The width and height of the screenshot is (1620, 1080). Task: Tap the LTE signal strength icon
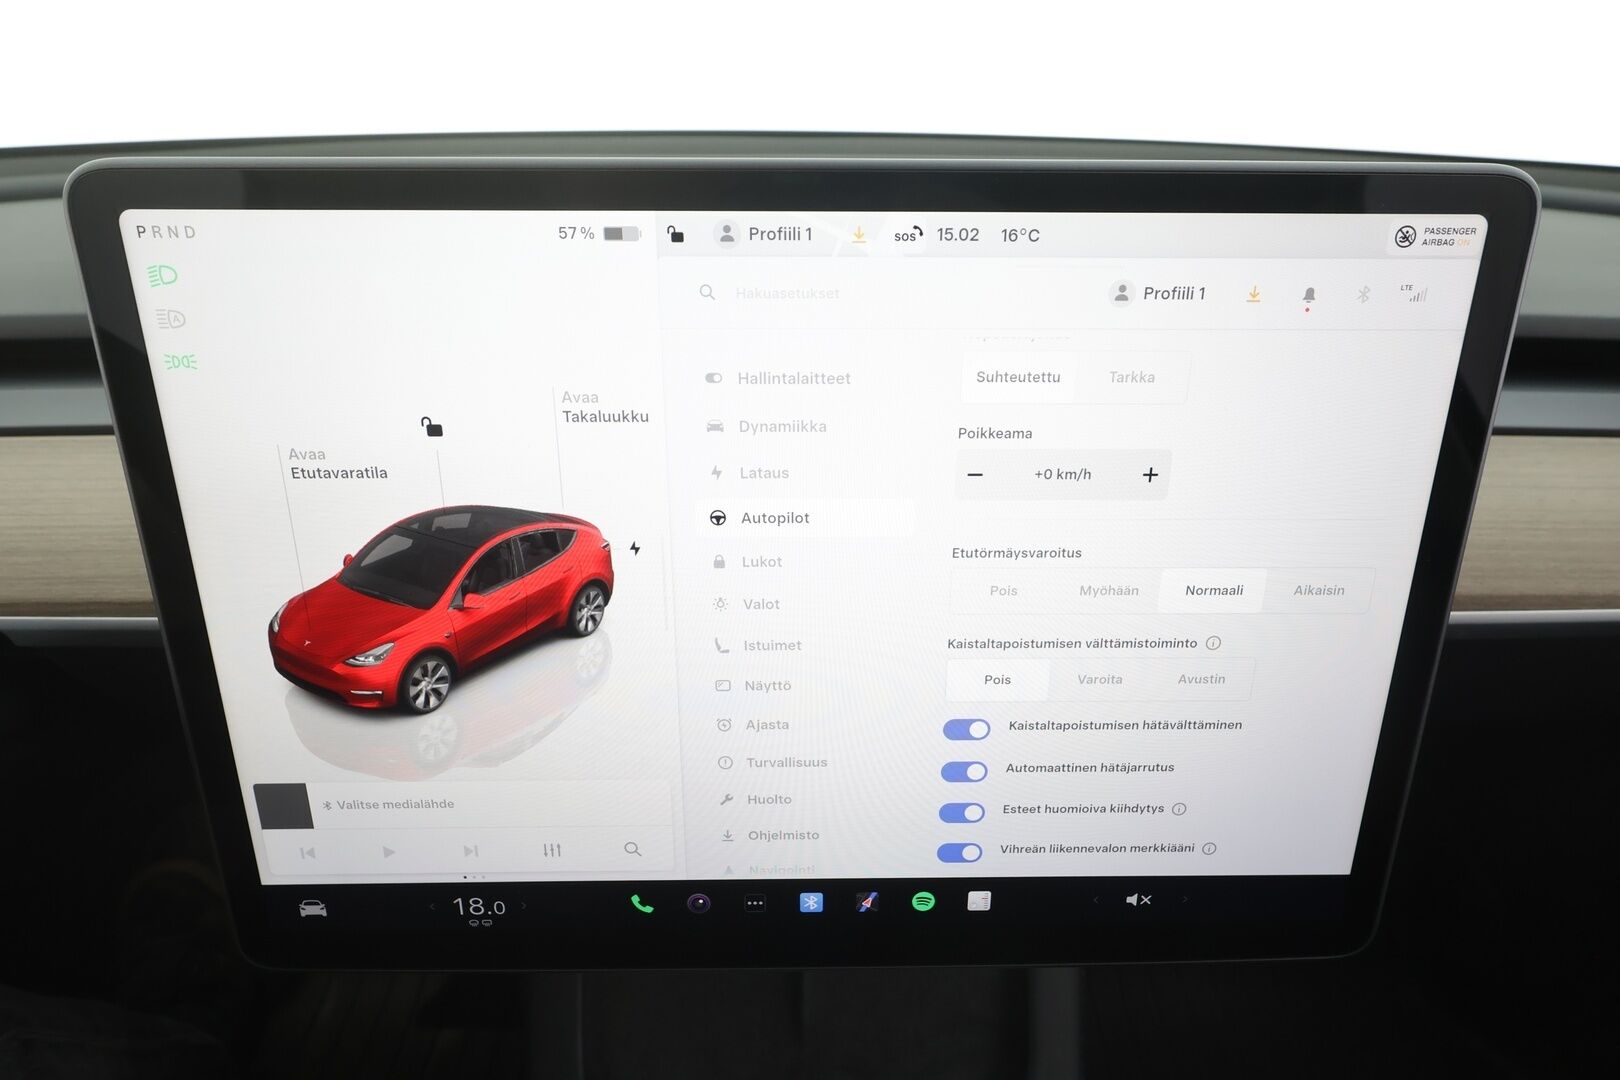tap(1414, 293)
